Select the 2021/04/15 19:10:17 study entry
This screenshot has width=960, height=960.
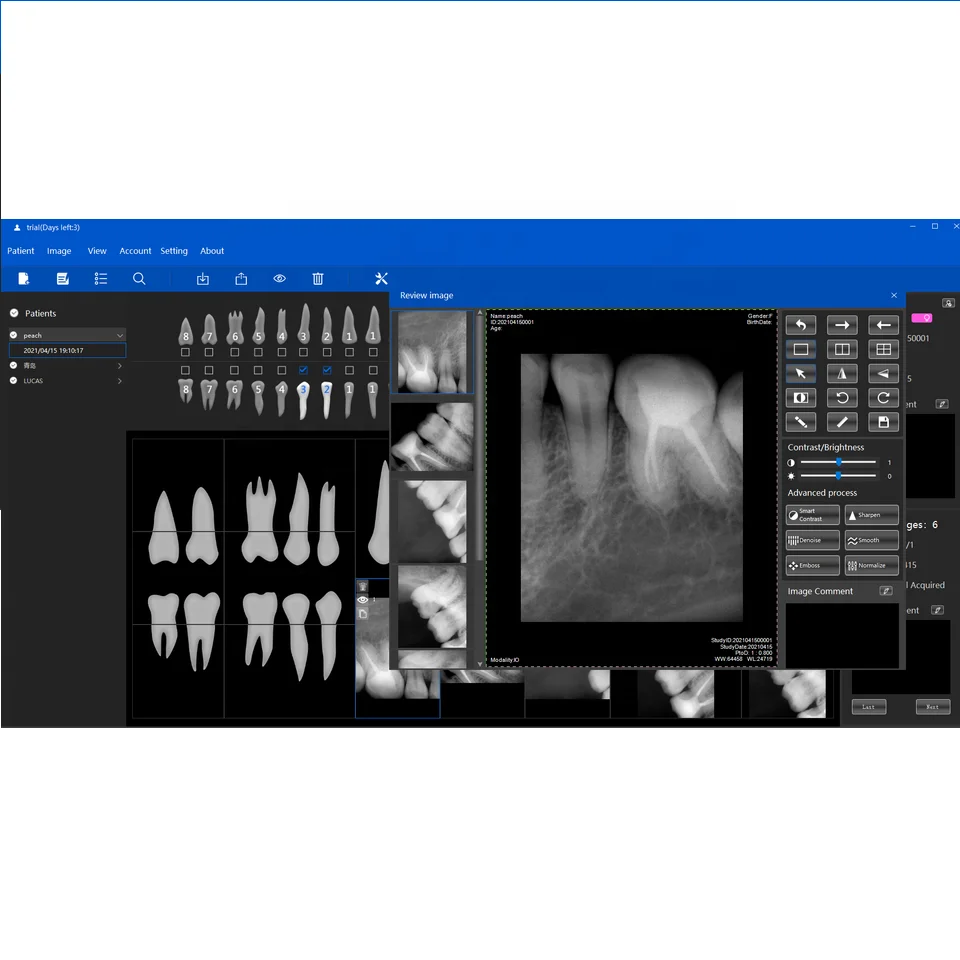click(x=67, y=350)
